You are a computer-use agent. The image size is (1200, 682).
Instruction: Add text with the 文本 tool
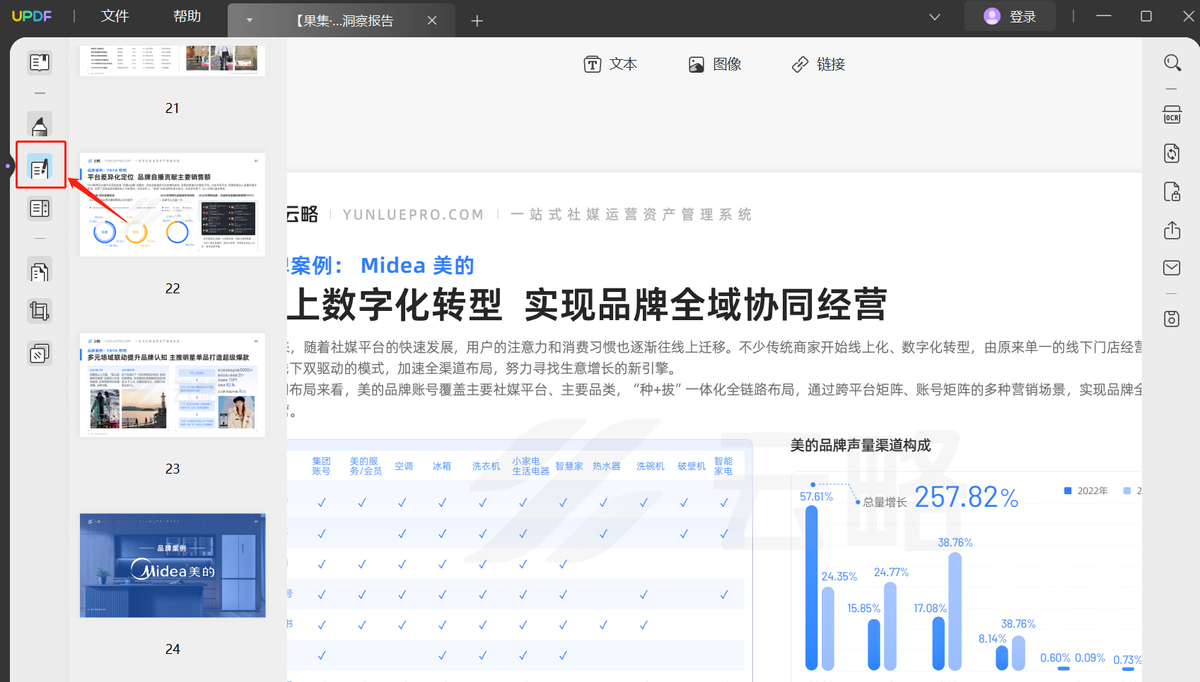(610, 64)
